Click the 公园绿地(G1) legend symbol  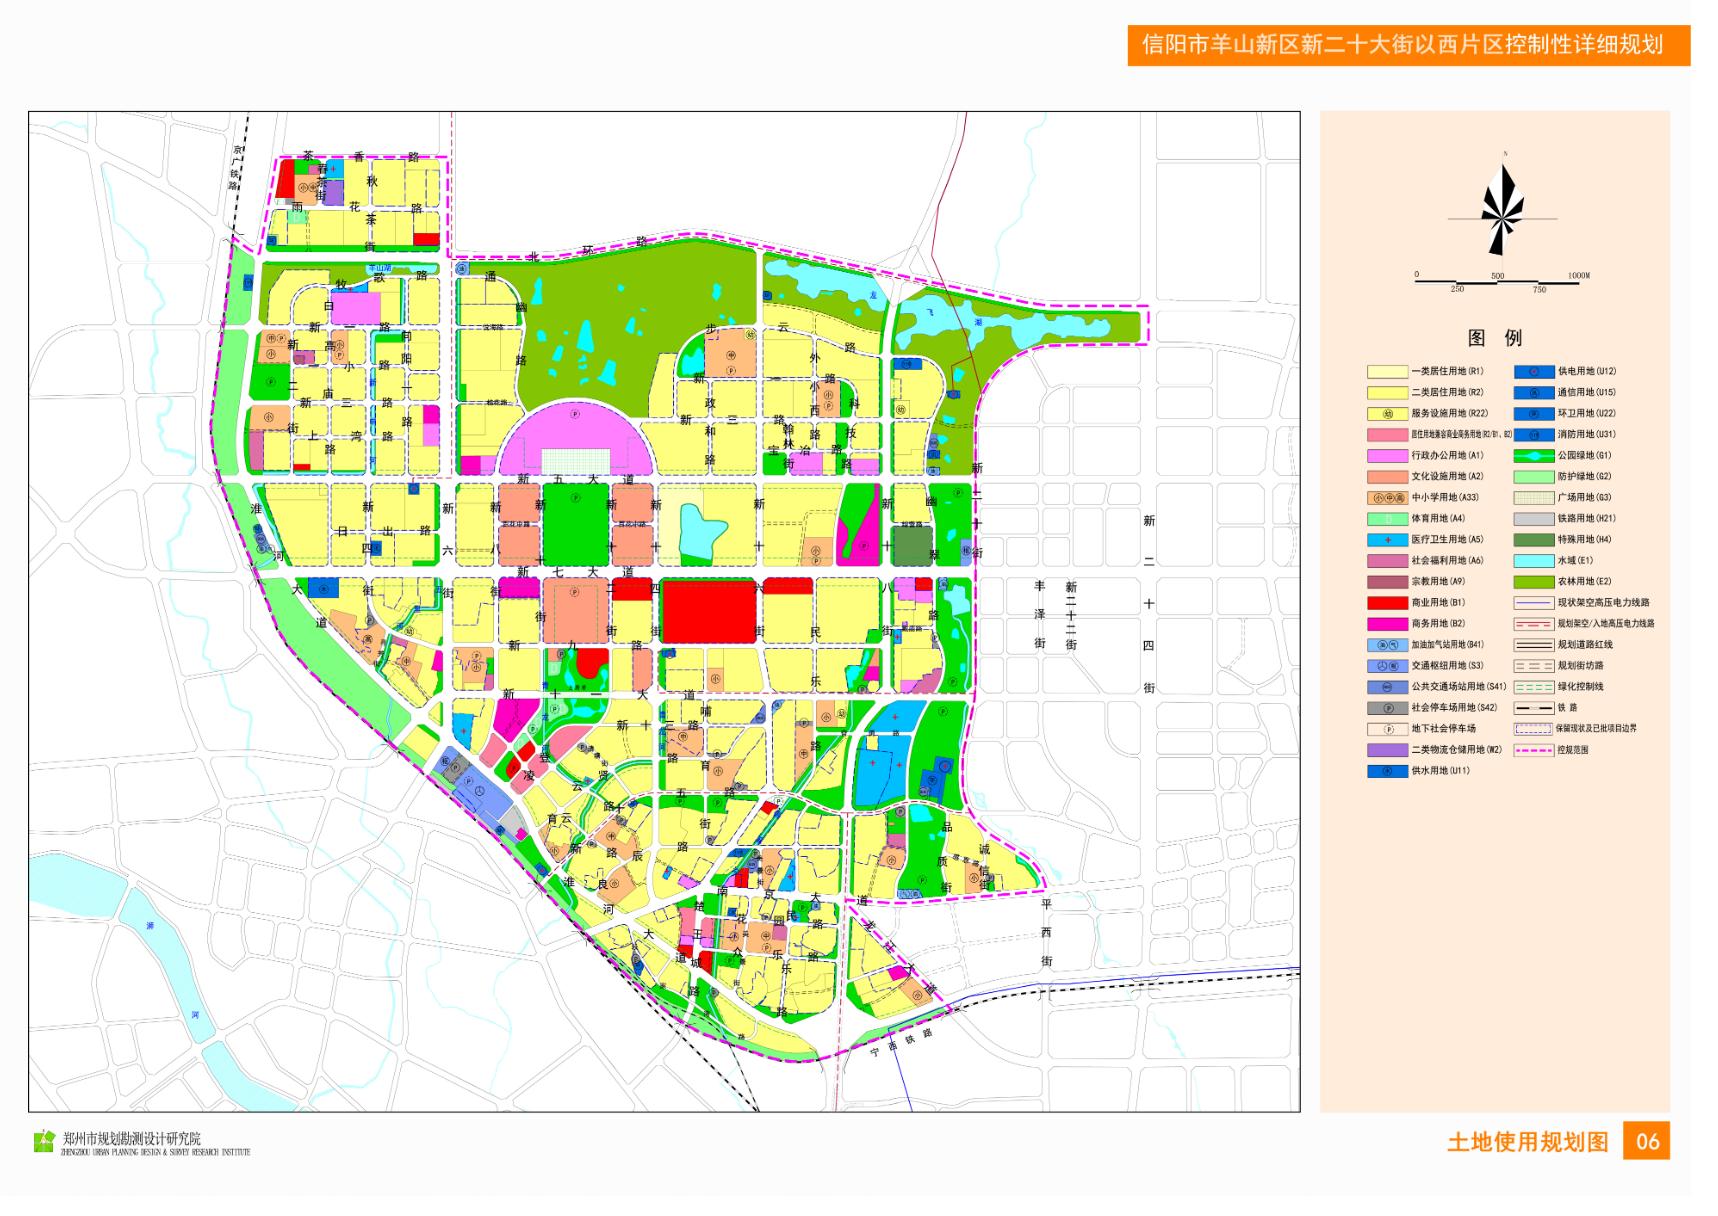[x=1533, y=455]
